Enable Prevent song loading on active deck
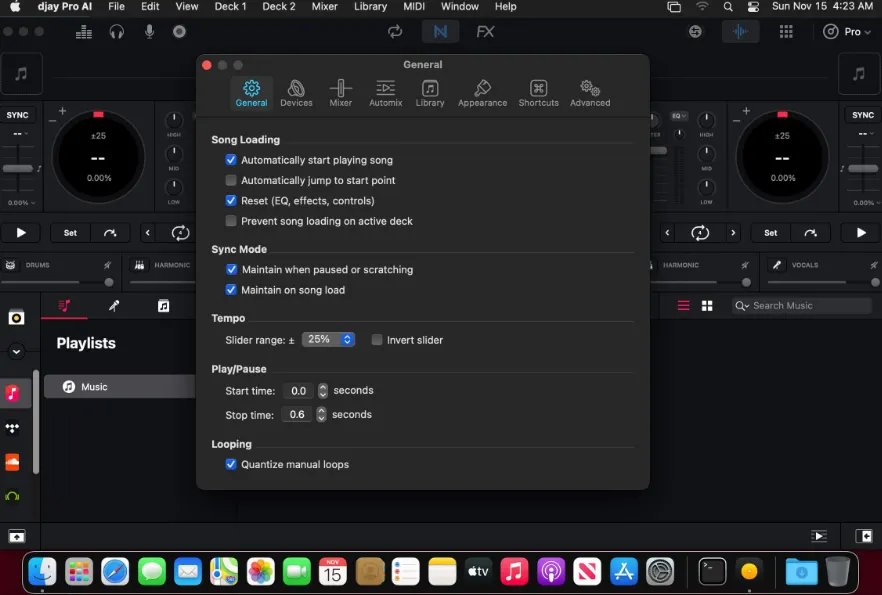 (x=231, y=220)
